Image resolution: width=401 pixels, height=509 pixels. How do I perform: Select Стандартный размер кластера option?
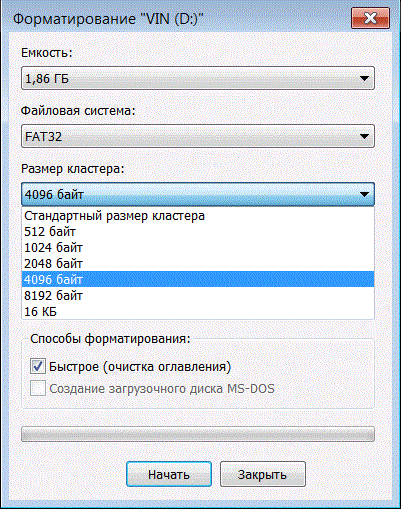pyautogui.click(x=198, y=216)
